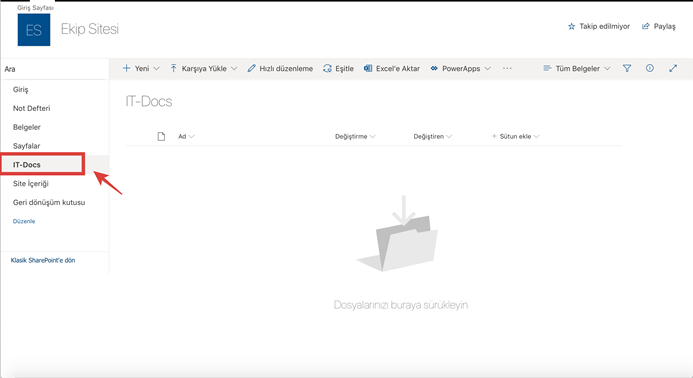Click the Eşitle button label

pyautogui.click(x=344, y=69)
